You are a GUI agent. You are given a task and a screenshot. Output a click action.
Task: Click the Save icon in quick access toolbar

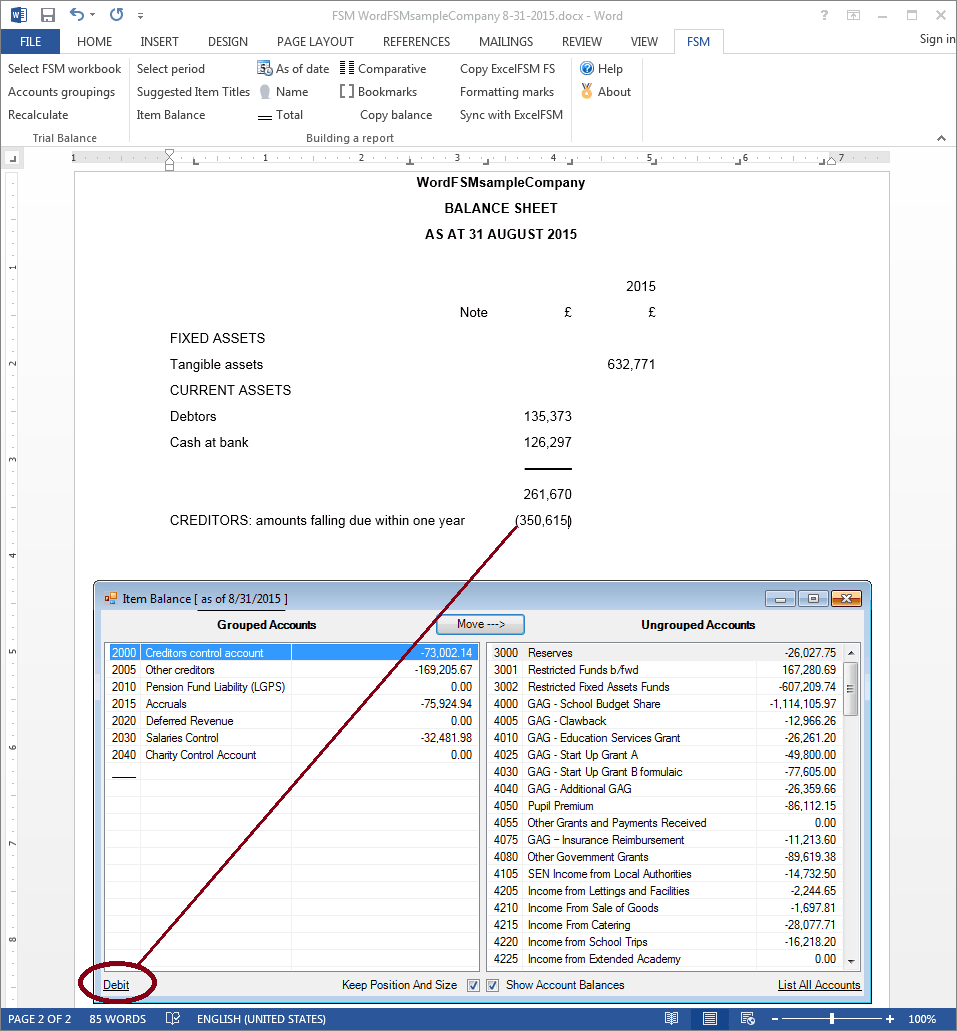click(47, 15)
